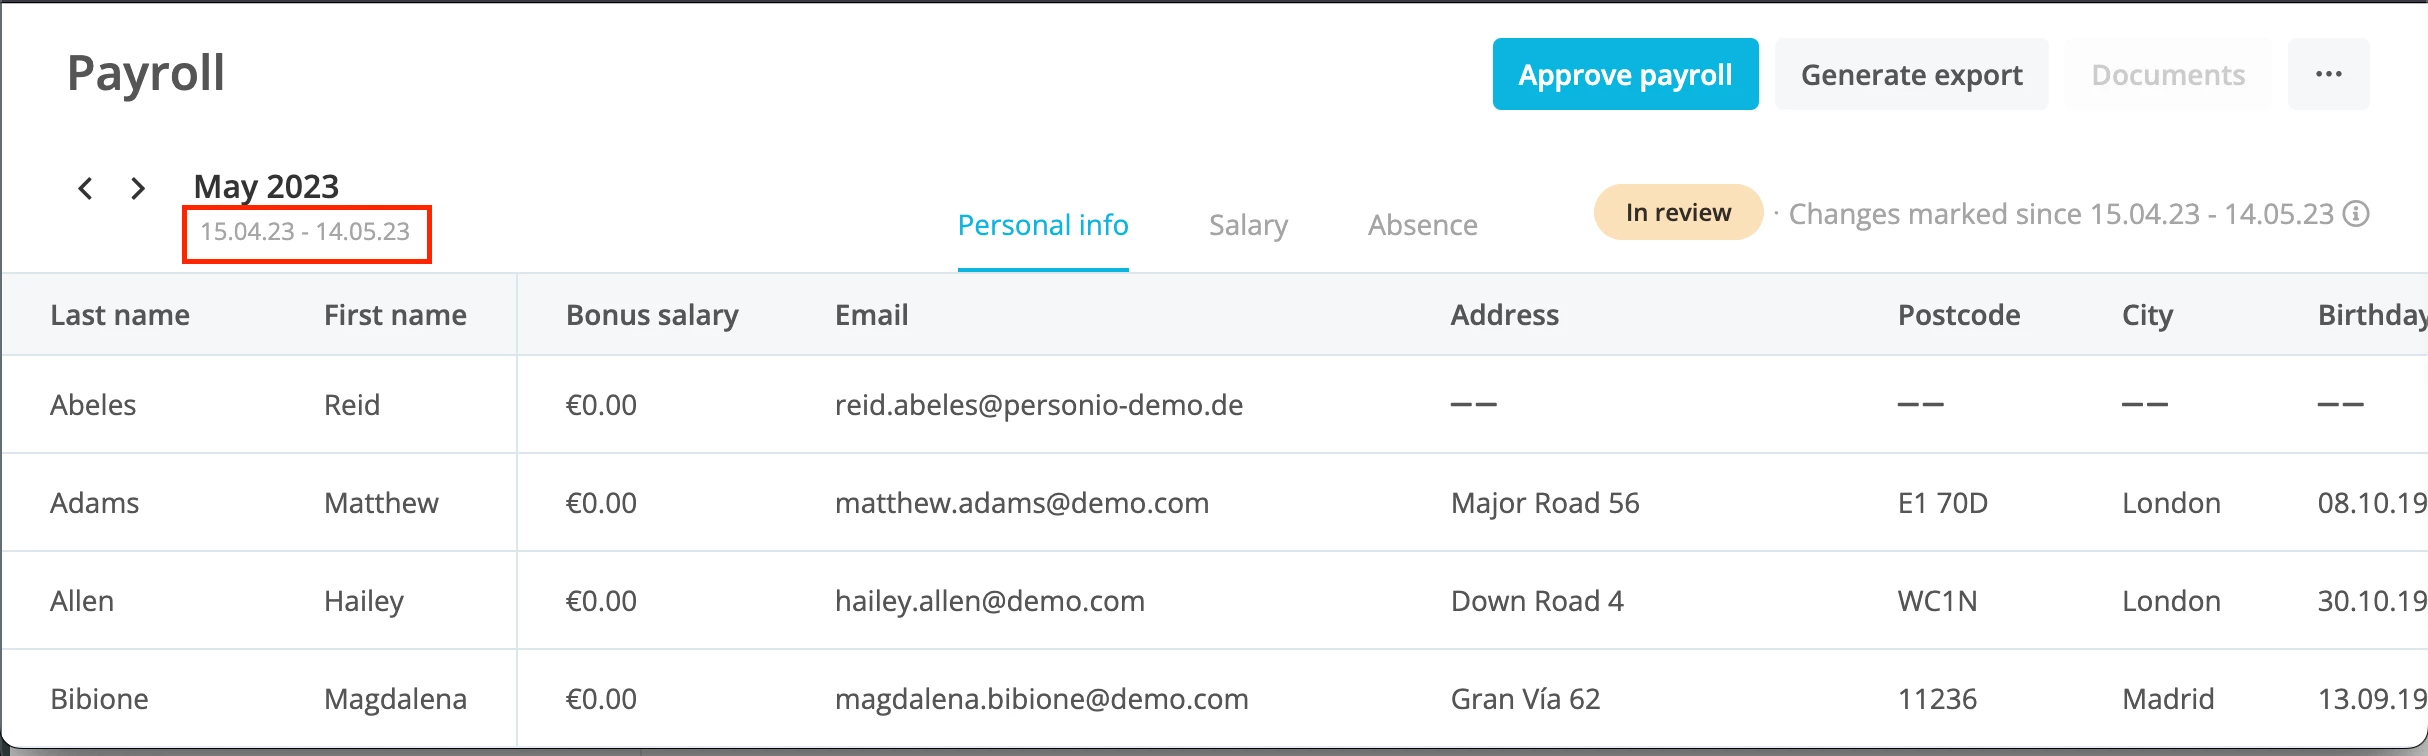
Task: Click the Postcode column header
Action: (1959, 315)
